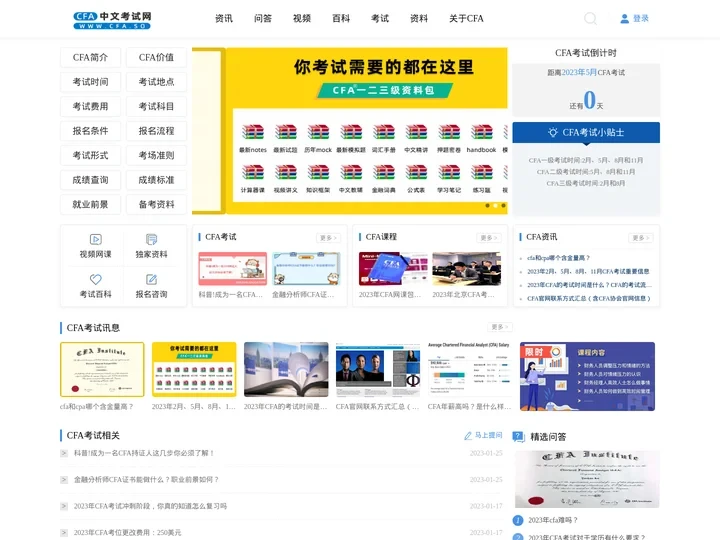Open article 科普!成为一名CFA持证人这几步你必须了解
The height and width of the screenshot is (540, 720).
pyautogui.click(x=144, y=453)
